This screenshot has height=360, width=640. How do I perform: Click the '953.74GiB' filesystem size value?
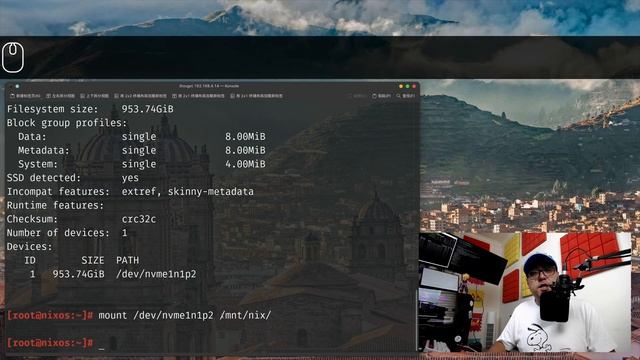tap(147, 109)
